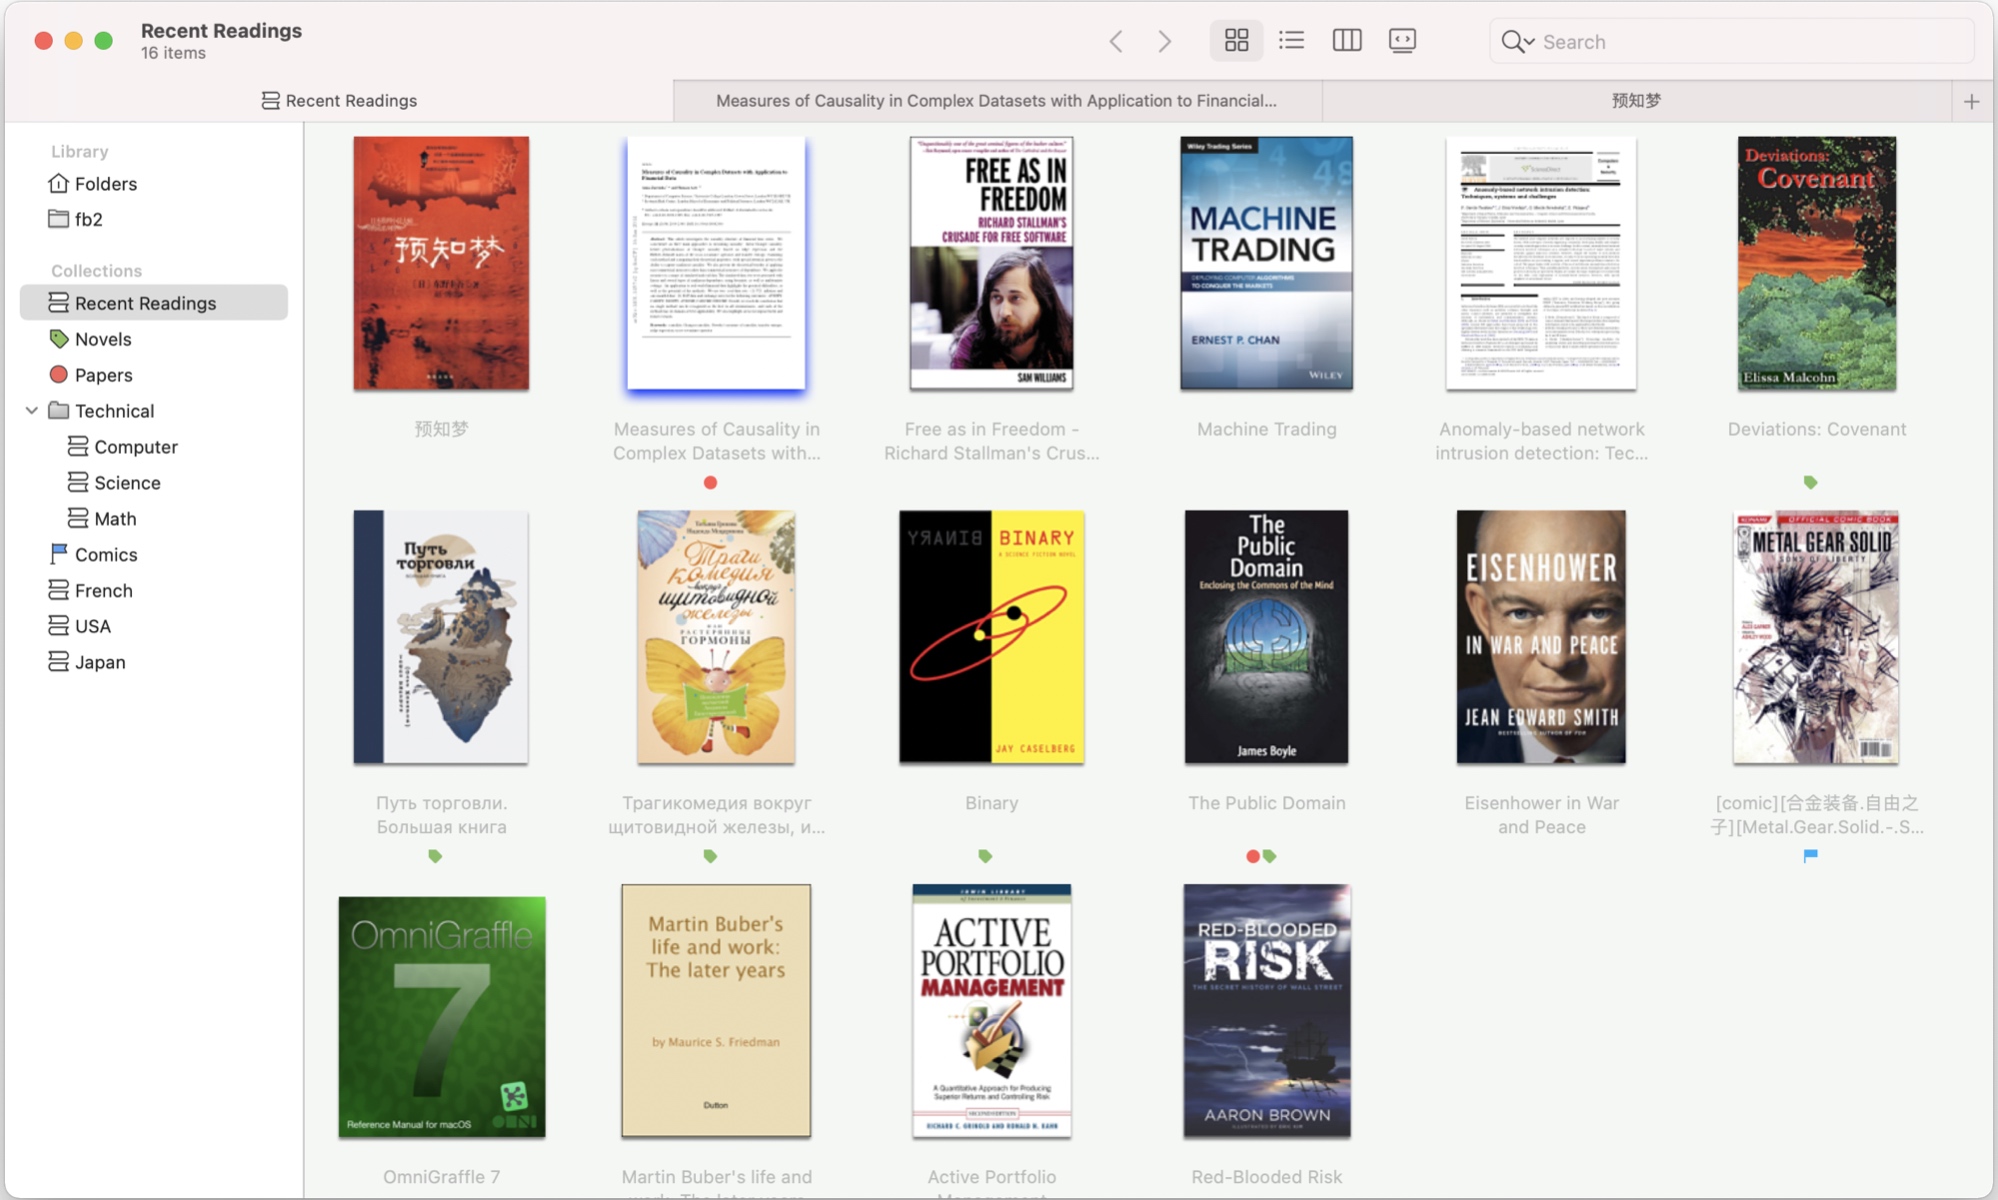Switch to grid view
Image resolution: width=1998 pixels, height=1200 pixels.
1236,40
